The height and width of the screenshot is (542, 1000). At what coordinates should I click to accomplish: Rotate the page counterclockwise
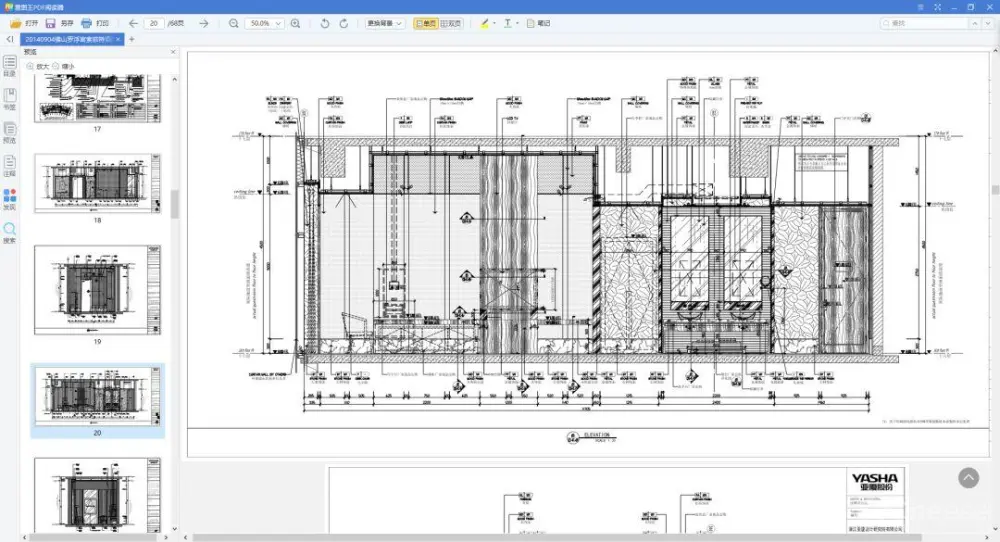(x=324, y=23)
